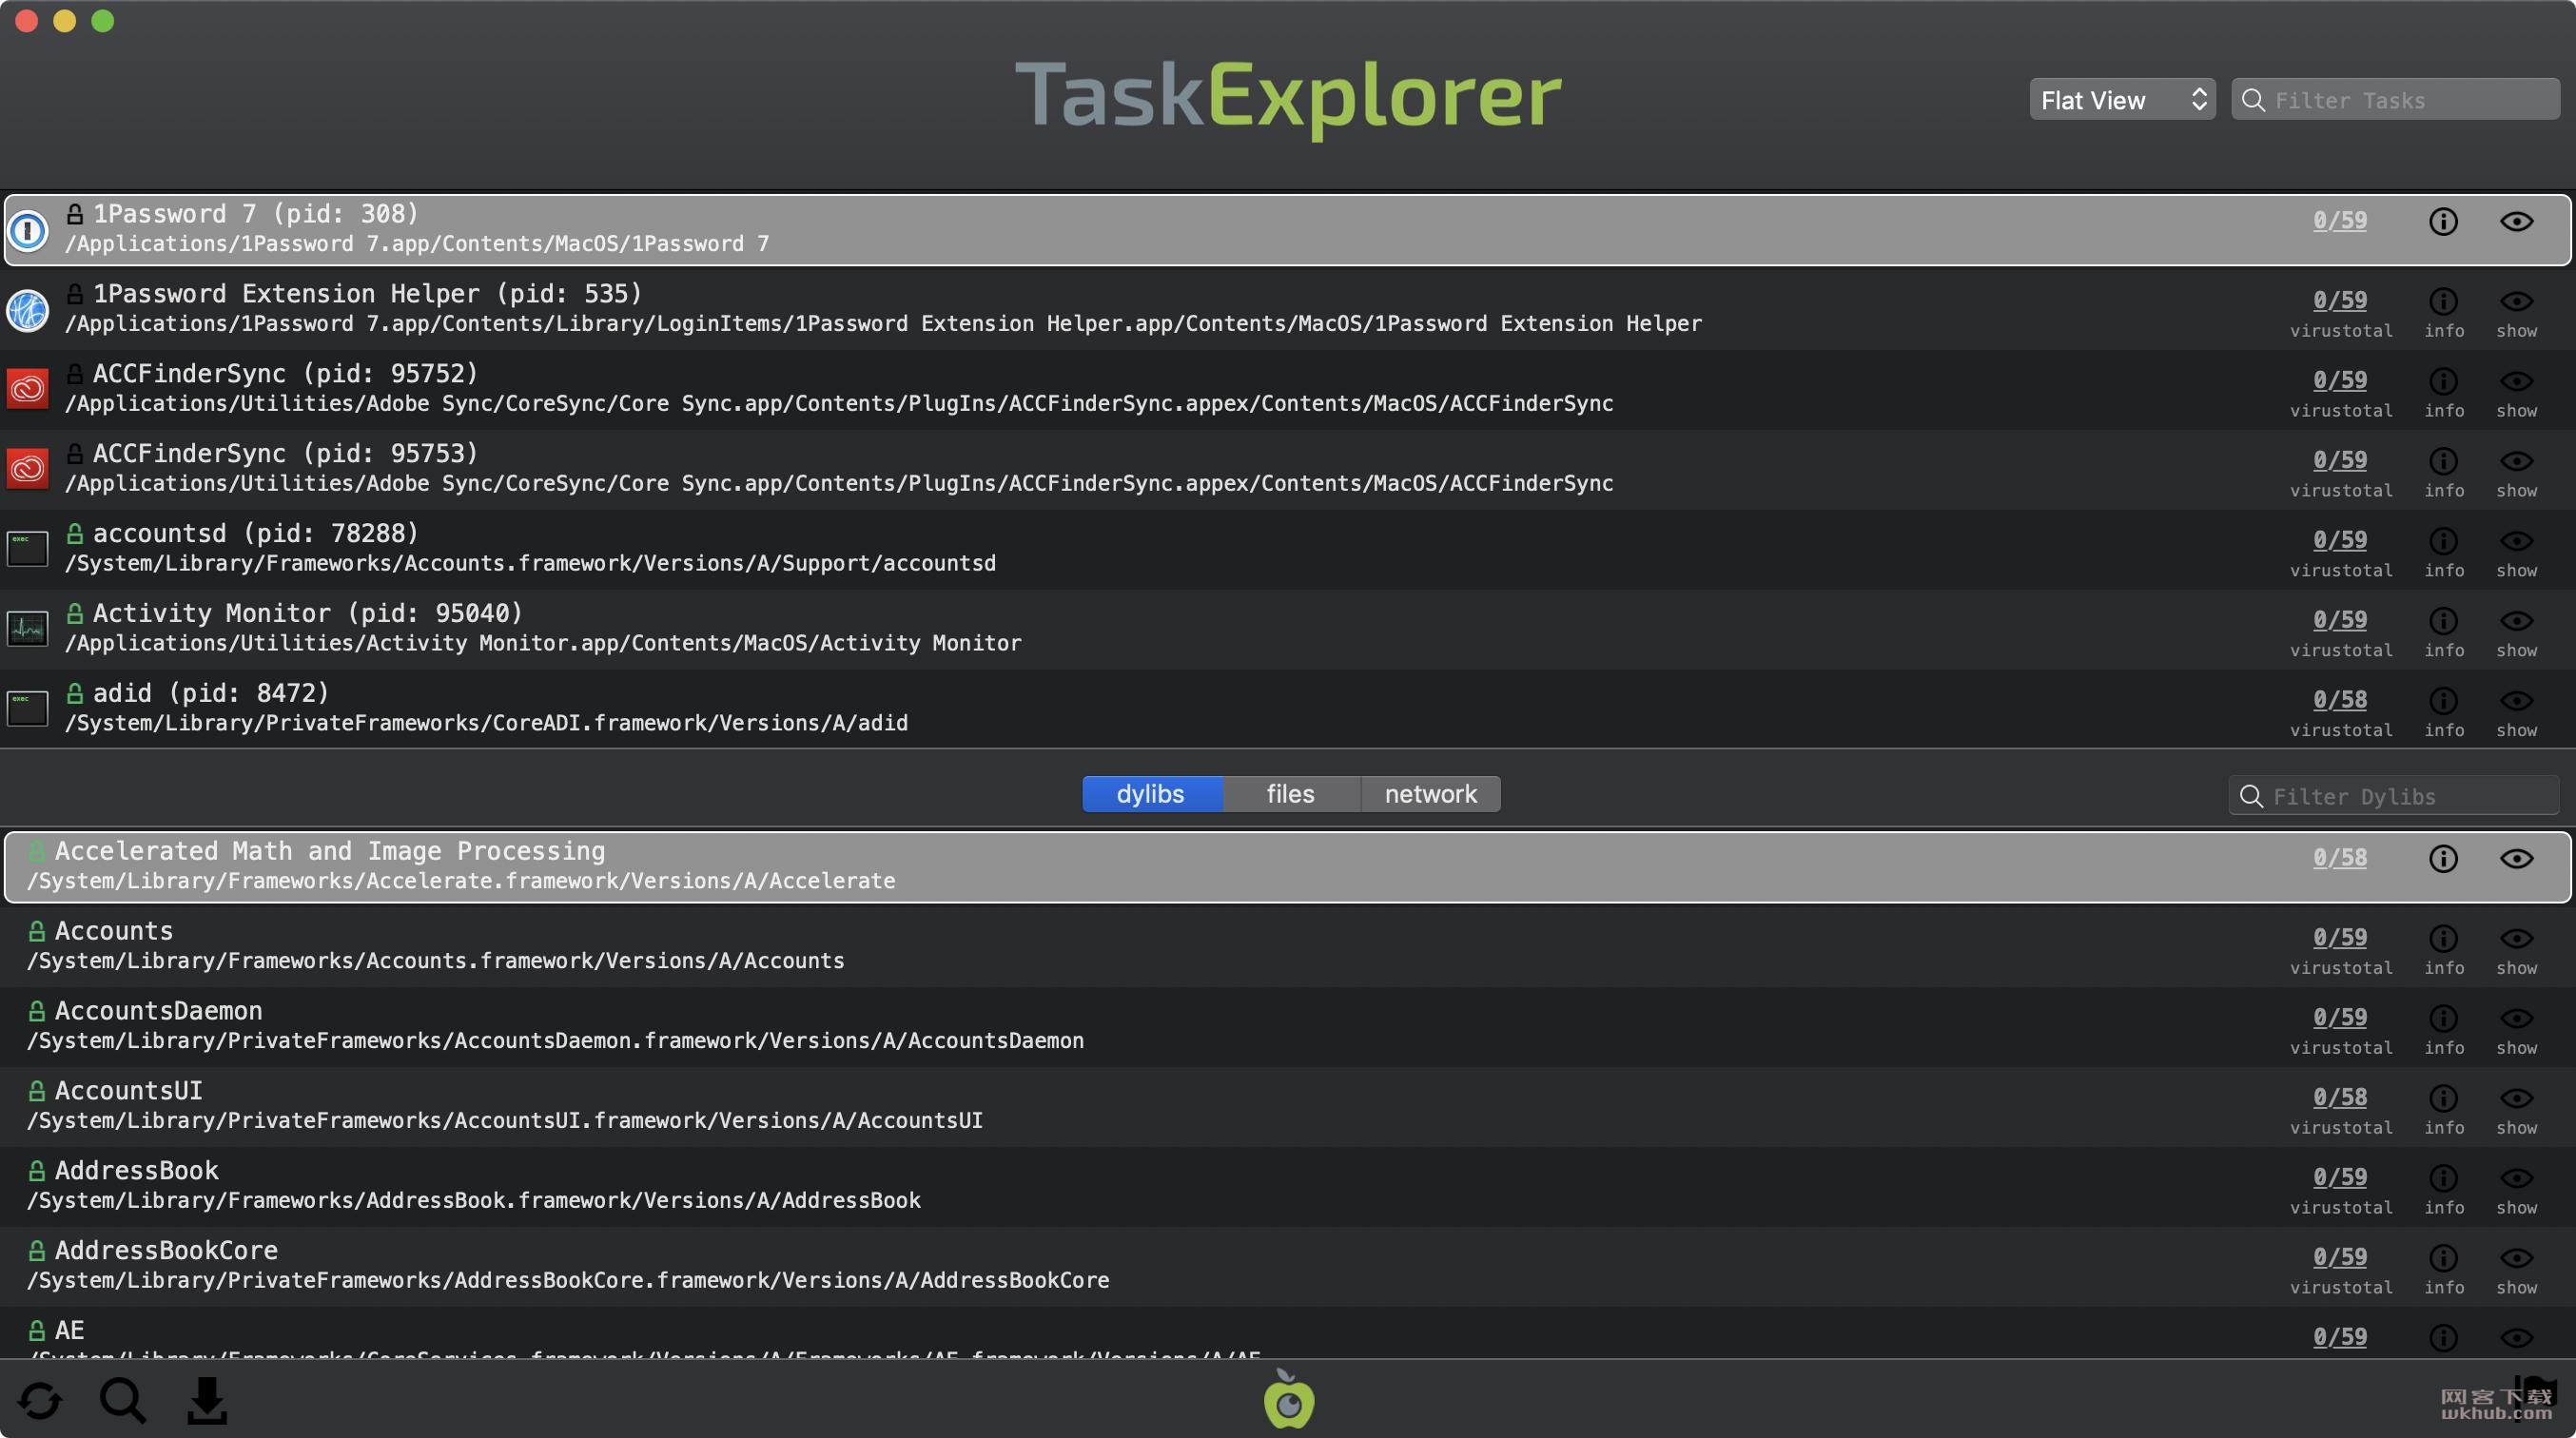Click eye show icon for adid
Image resolution: width=2576 pixels, height=1438 pixels.
pyautogui.click(x=2516, y=701)
